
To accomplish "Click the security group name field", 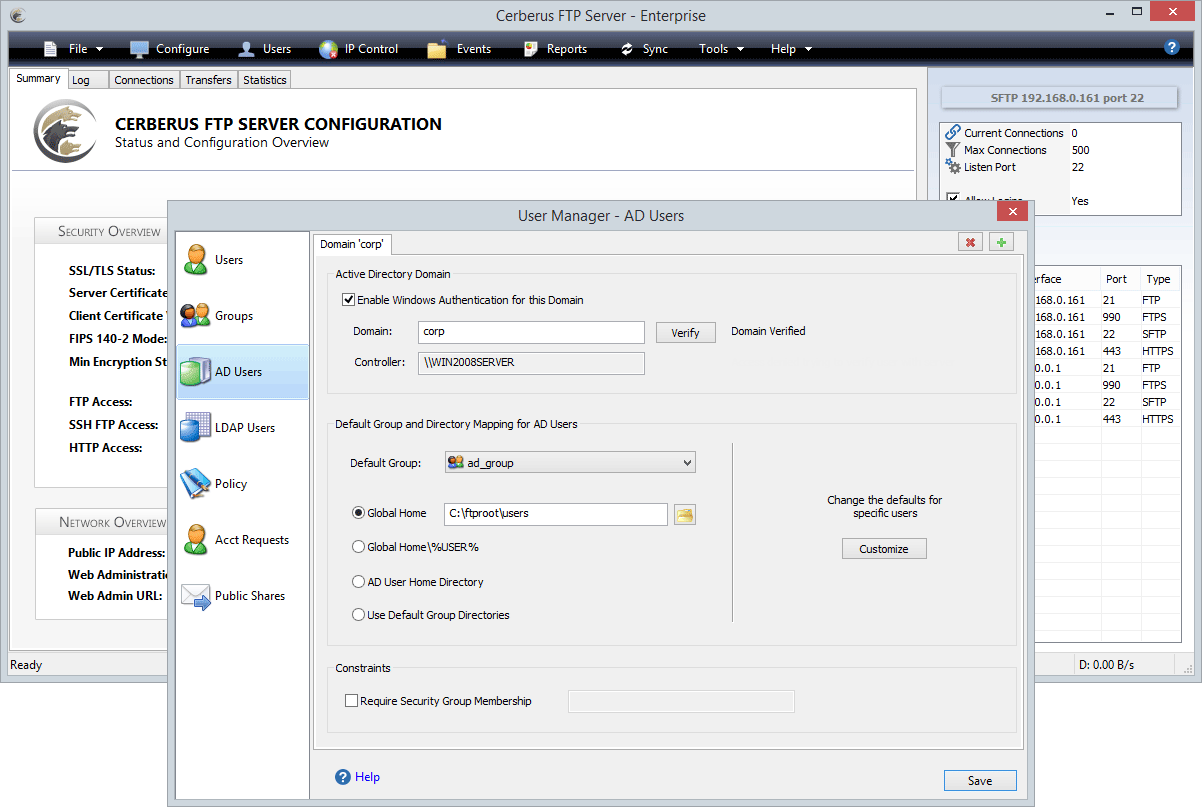I will [x=681, y=702].
